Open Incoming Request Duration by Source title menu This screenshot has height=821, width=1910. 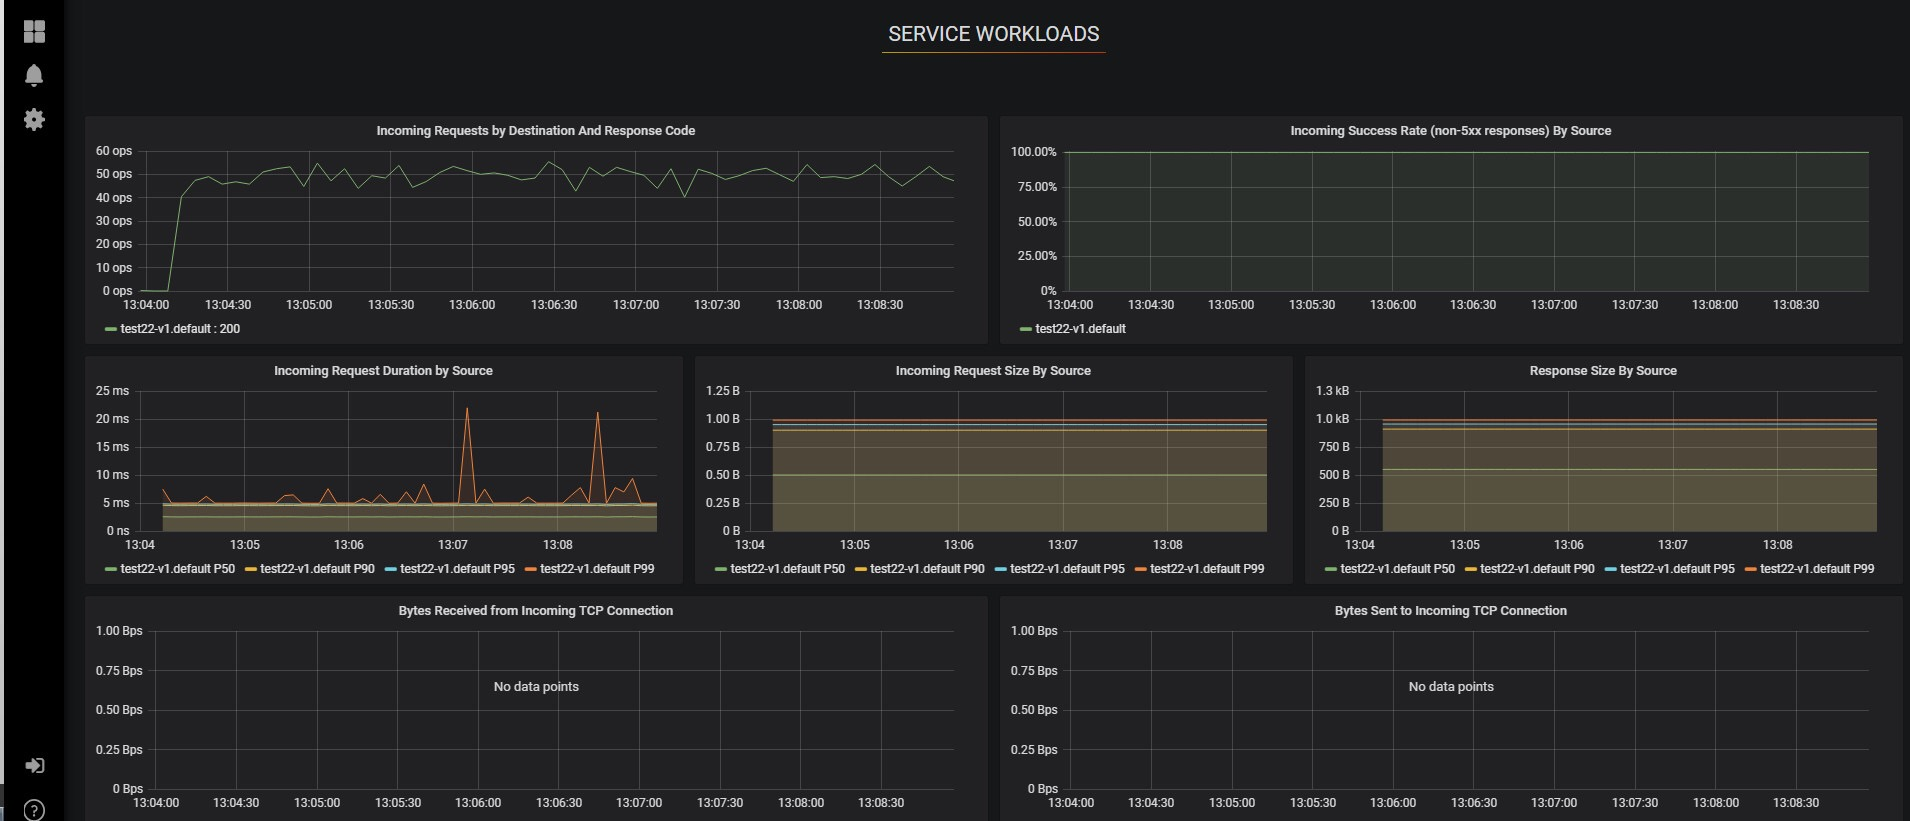(383, 371)
